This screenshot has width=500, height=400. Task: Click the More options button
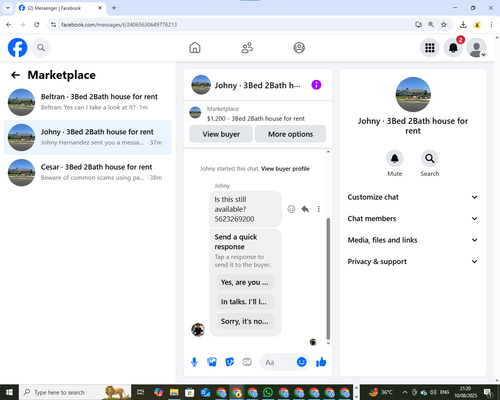(290, 134)
